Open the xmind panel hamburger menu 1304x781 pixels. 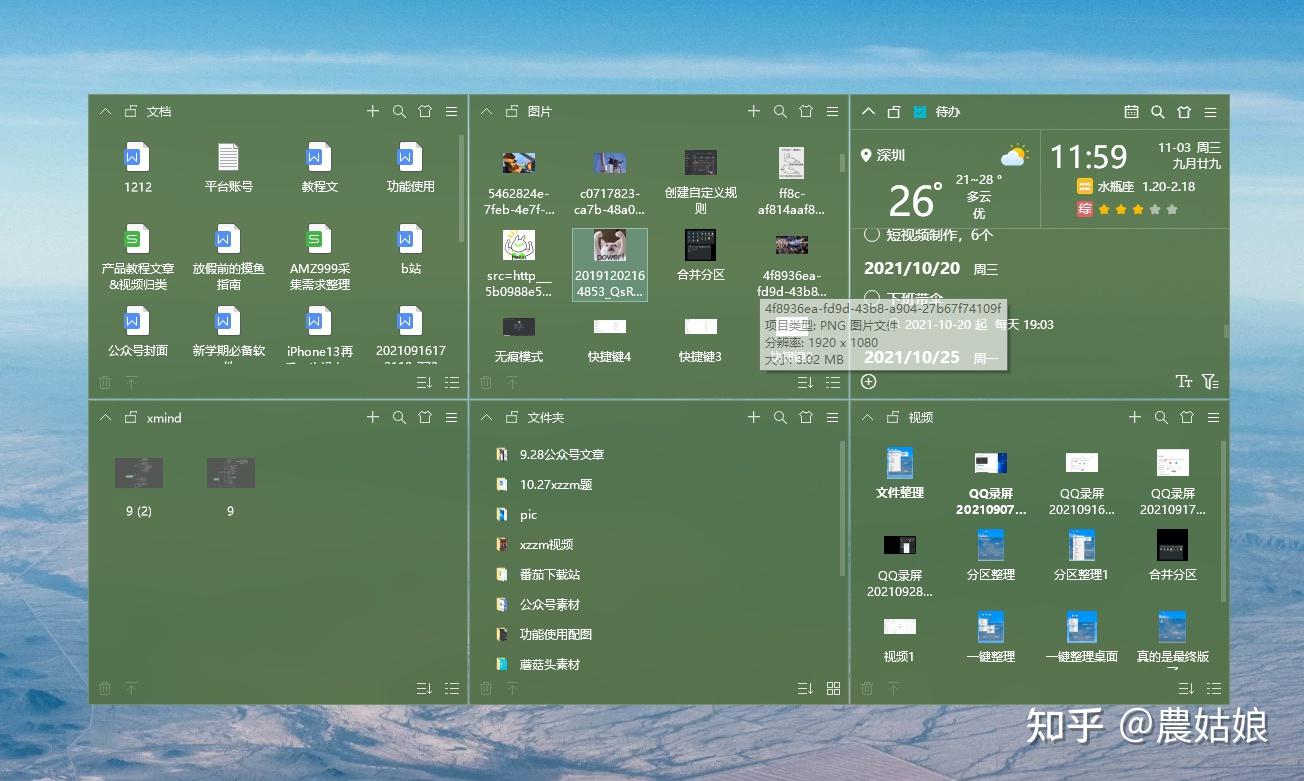(x=452, y=417)
